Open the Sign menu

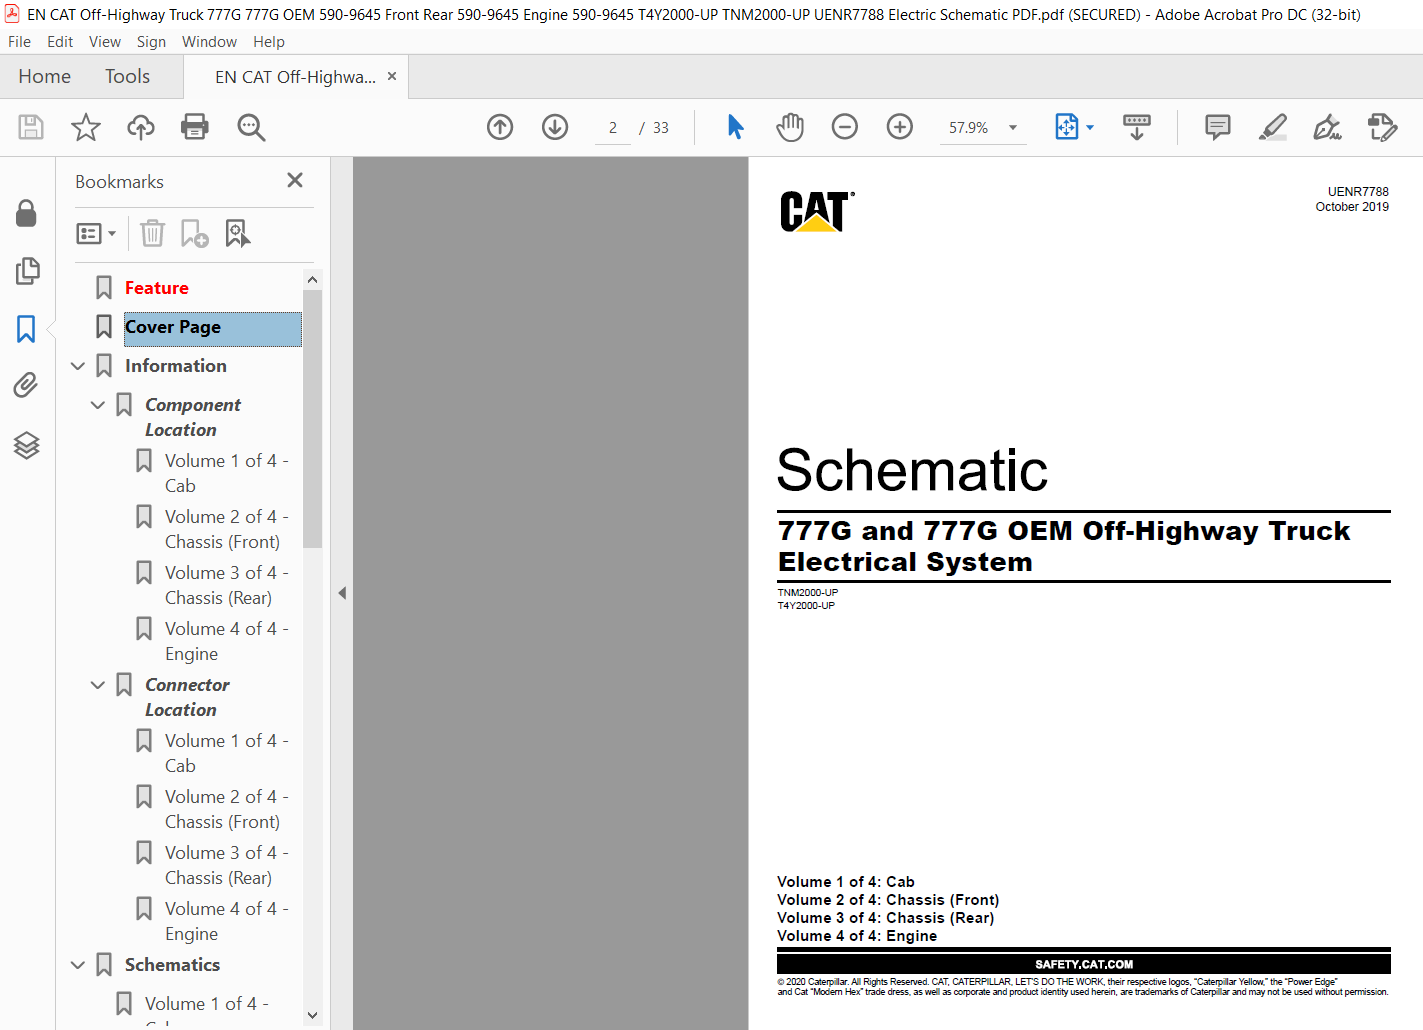[151, 42]
